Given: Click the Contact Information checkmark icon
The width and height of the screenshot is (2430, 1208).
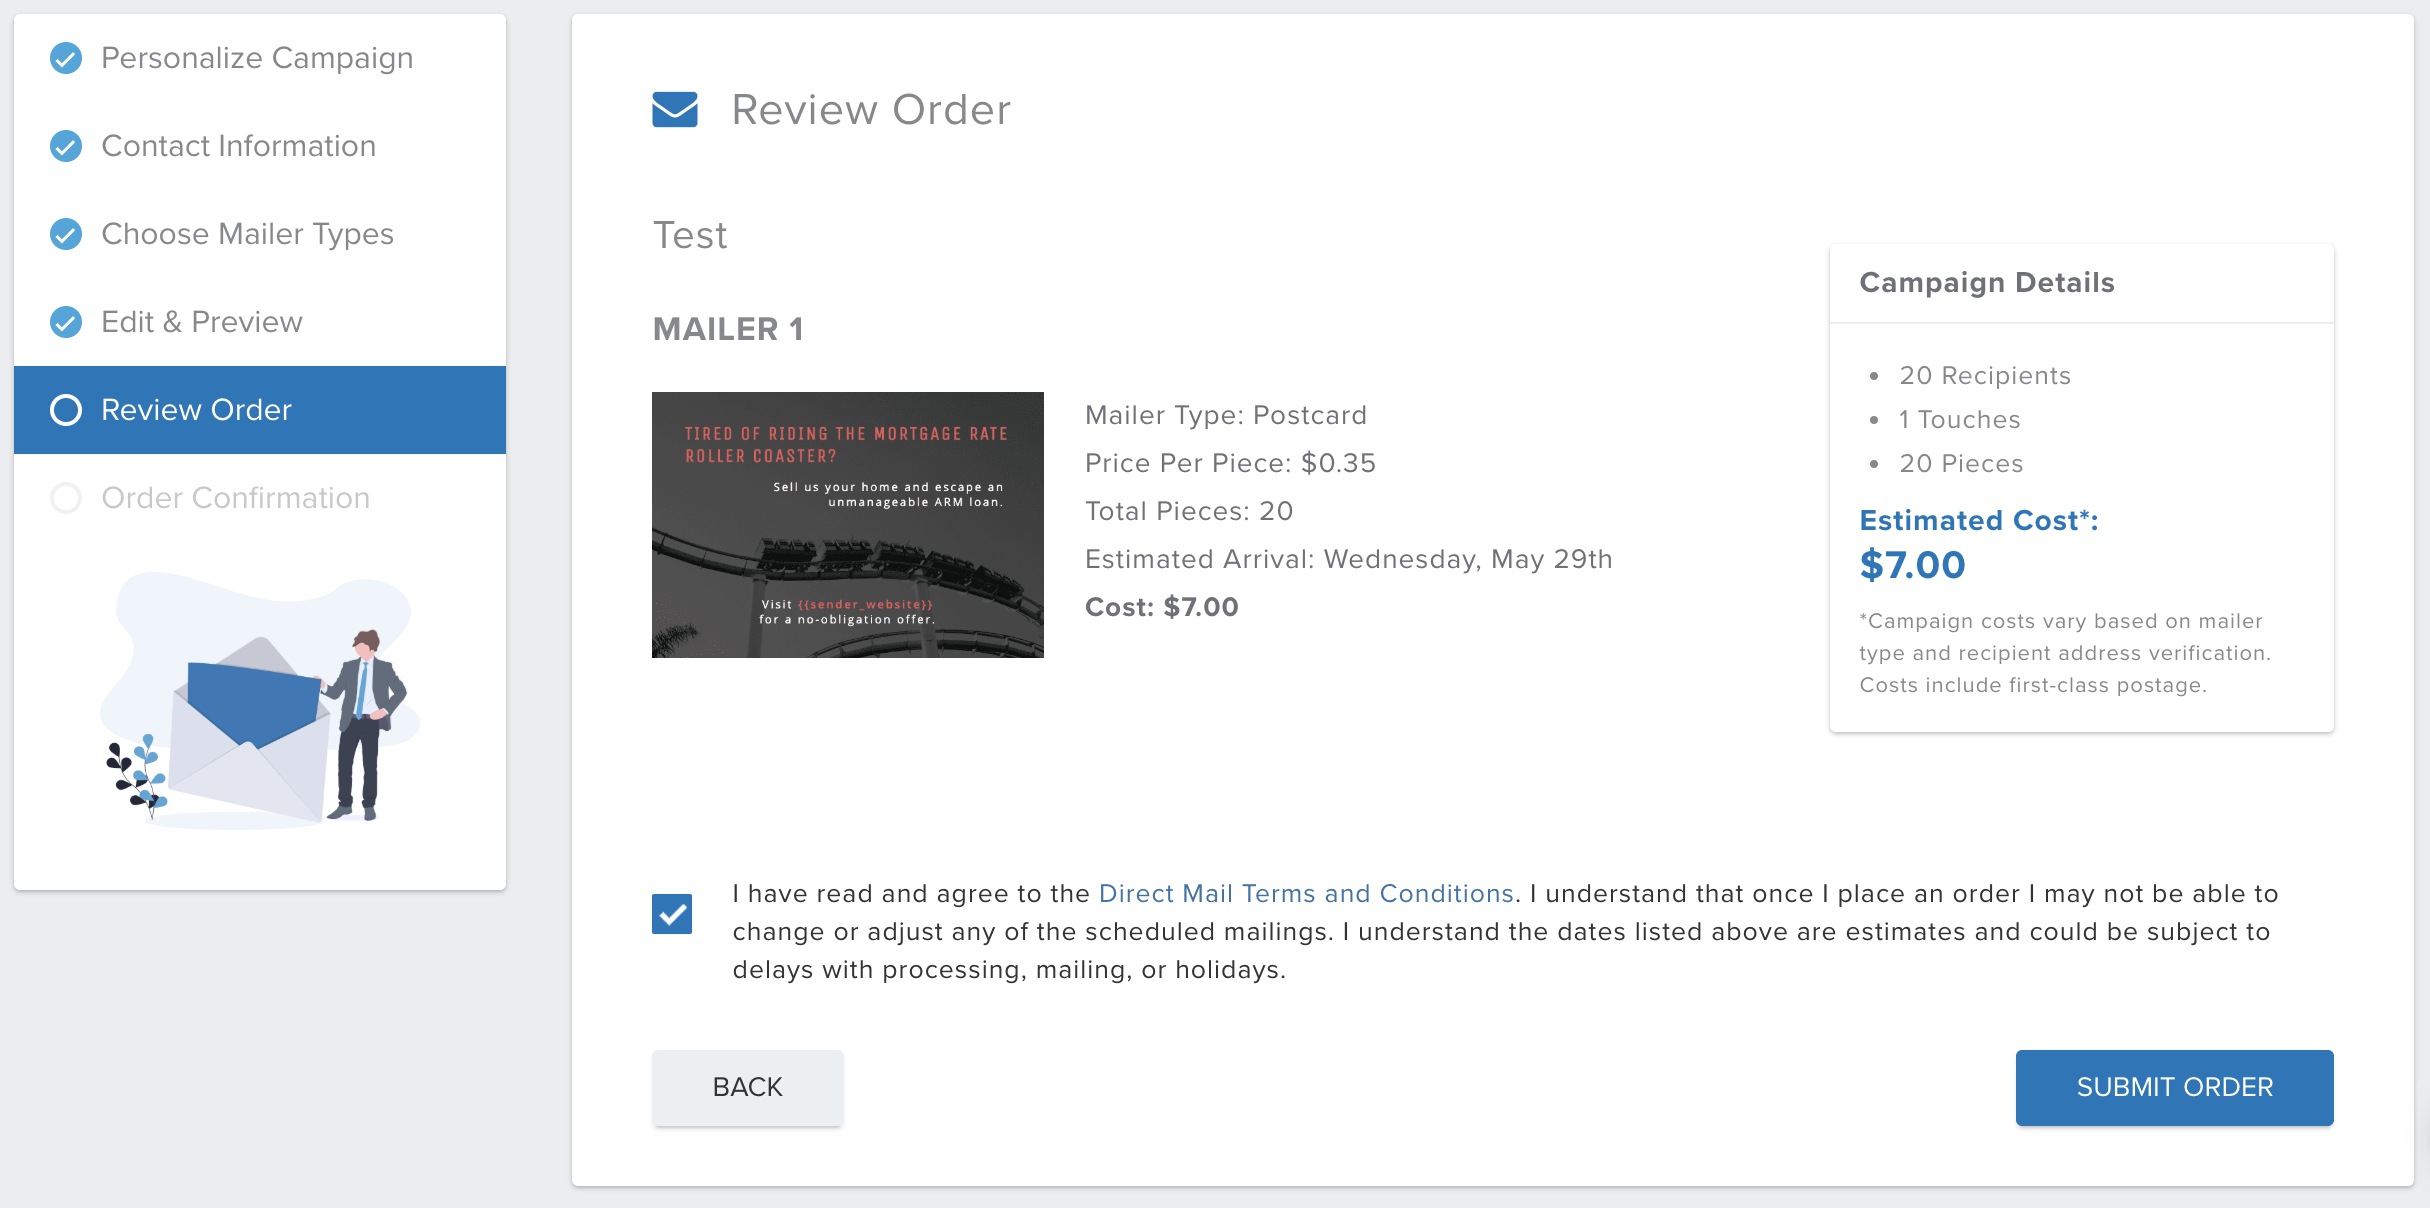Looking at the screenshot, I should [66, 146].
